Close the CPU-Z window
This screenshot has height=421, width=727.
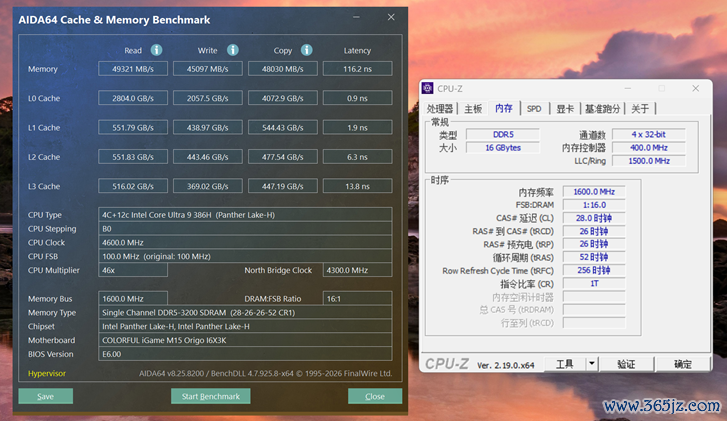[695, 88]
